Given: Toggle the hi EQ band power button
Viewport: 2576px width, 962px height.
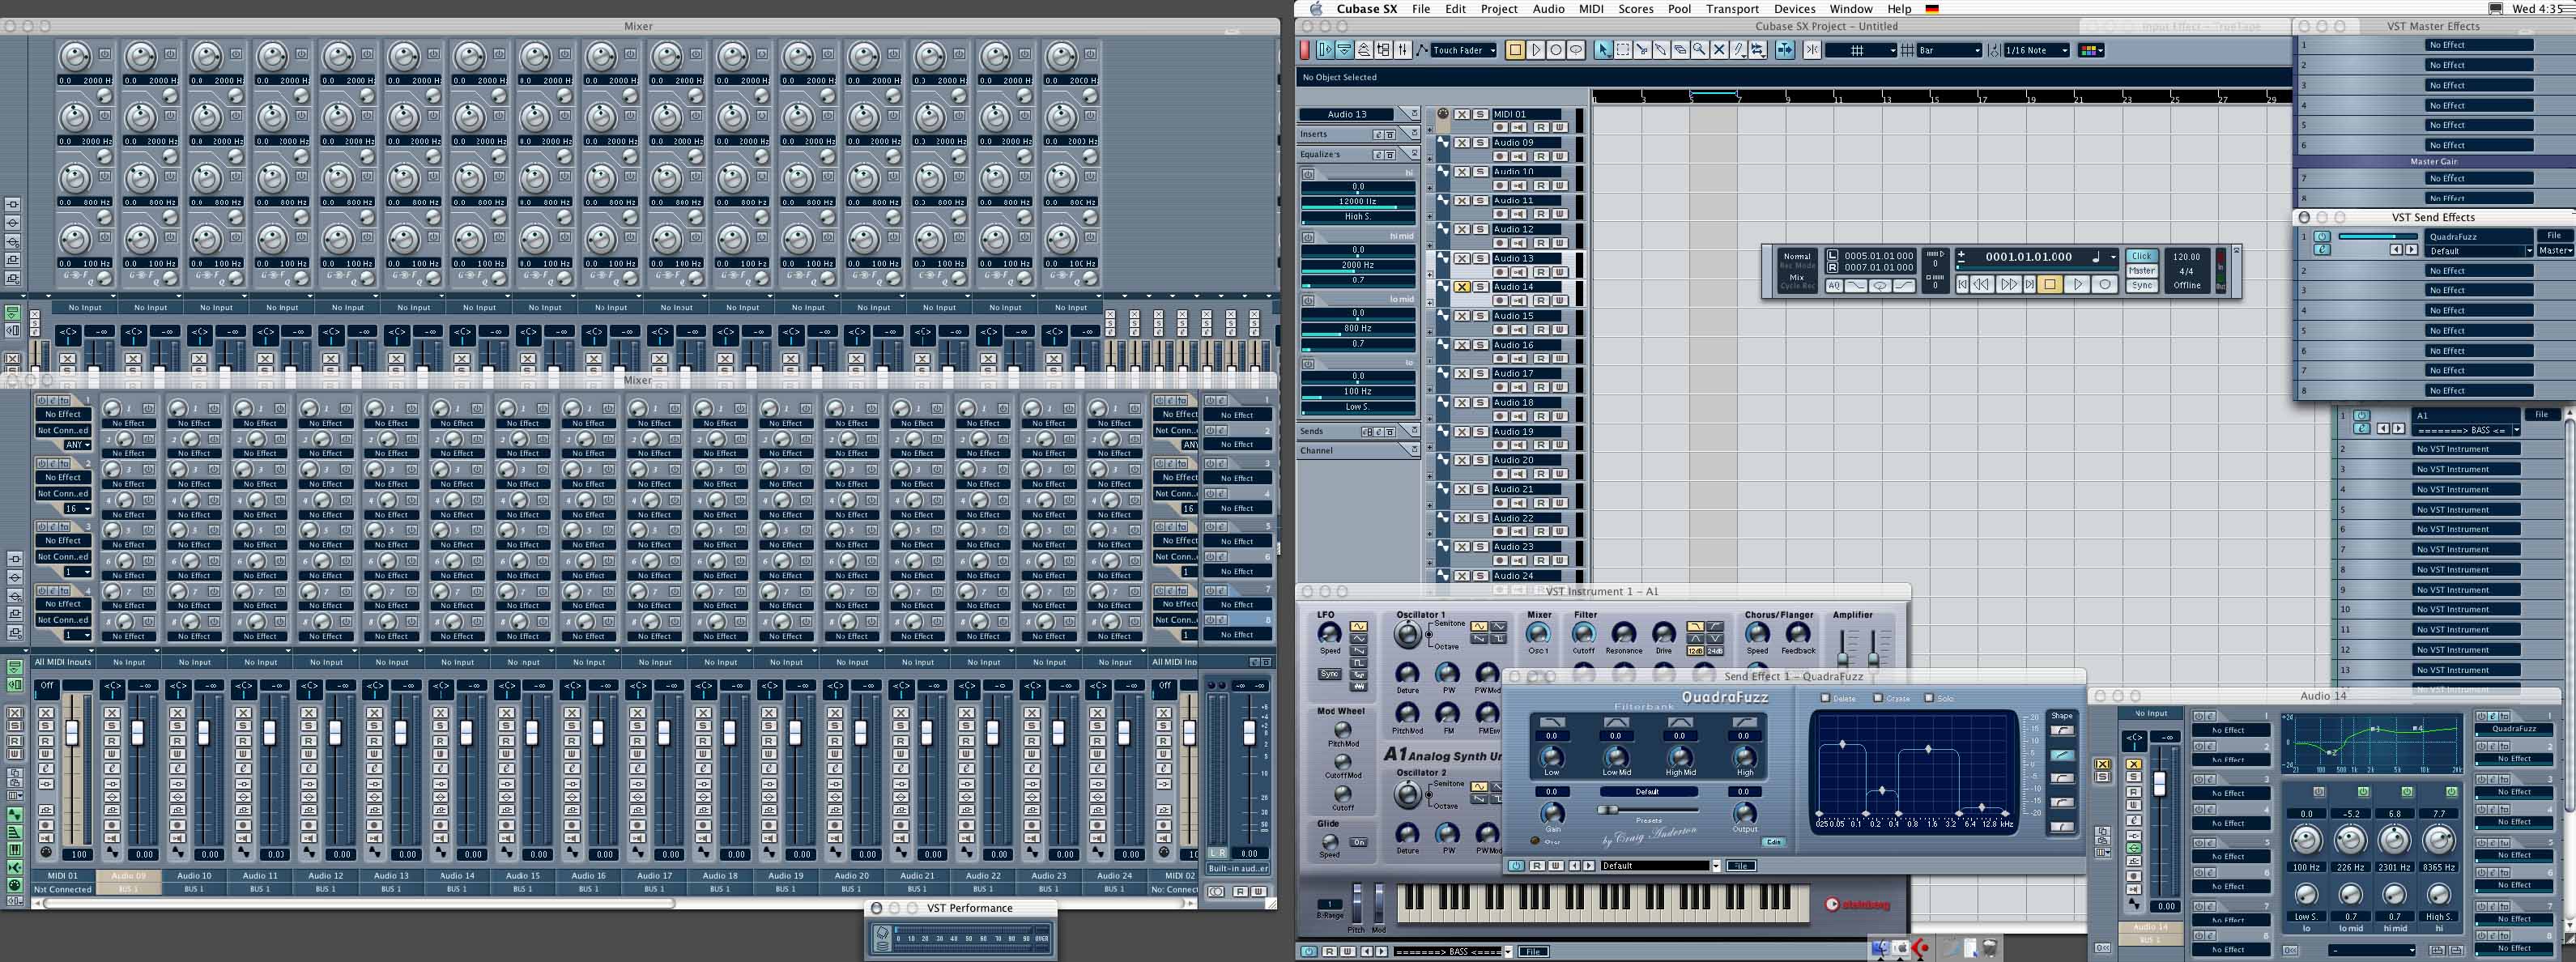Looking at the screenshot, I should click(1308, 175).
